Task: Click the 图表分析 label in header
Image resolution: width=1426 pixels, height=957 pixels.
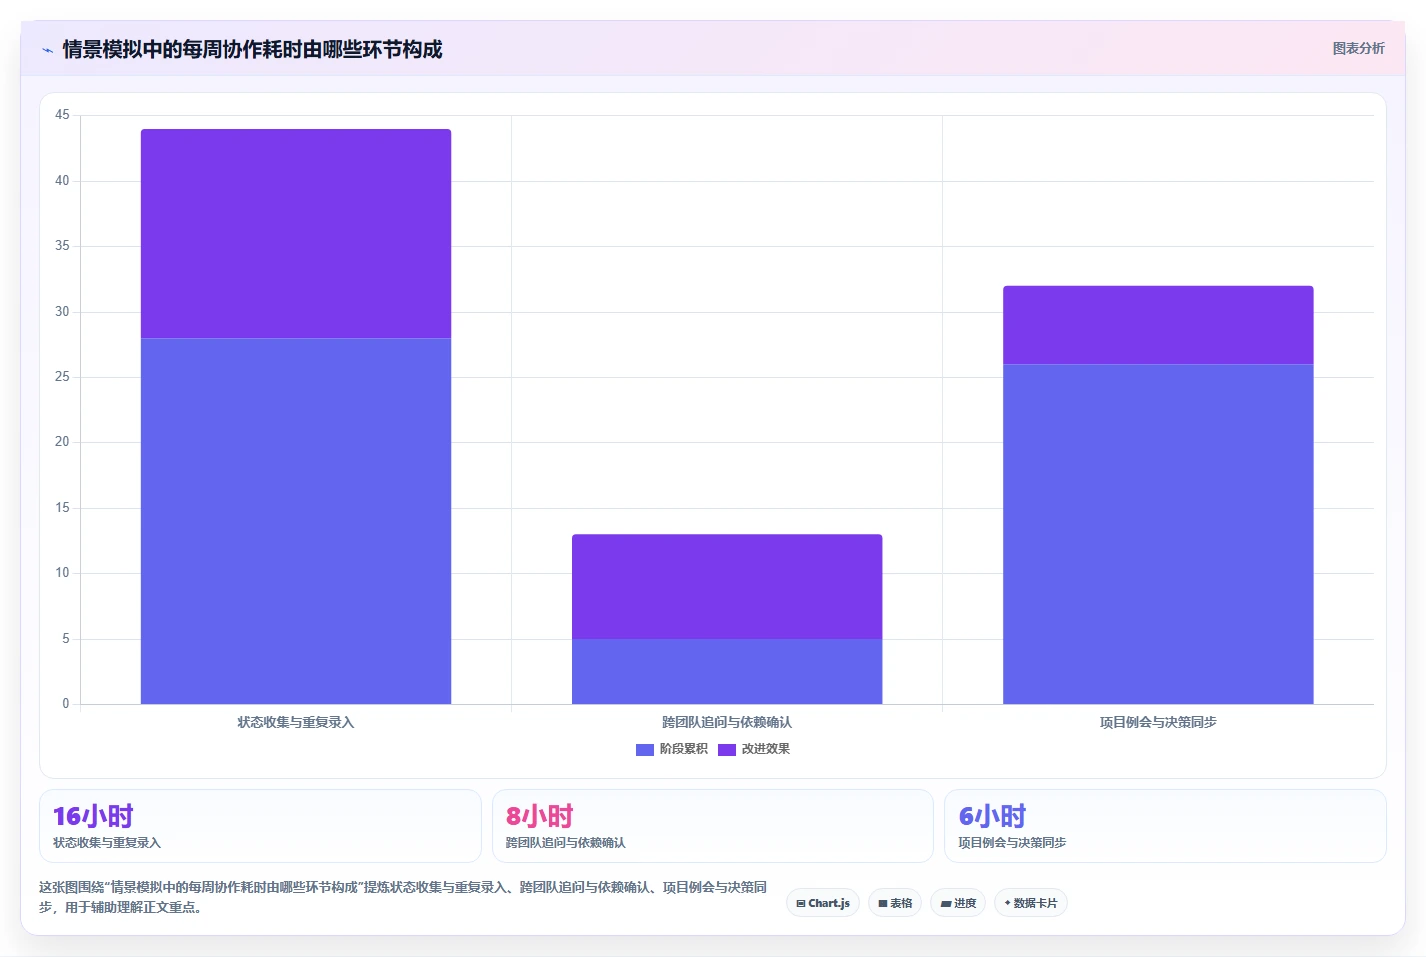Action: [1358, 48]
